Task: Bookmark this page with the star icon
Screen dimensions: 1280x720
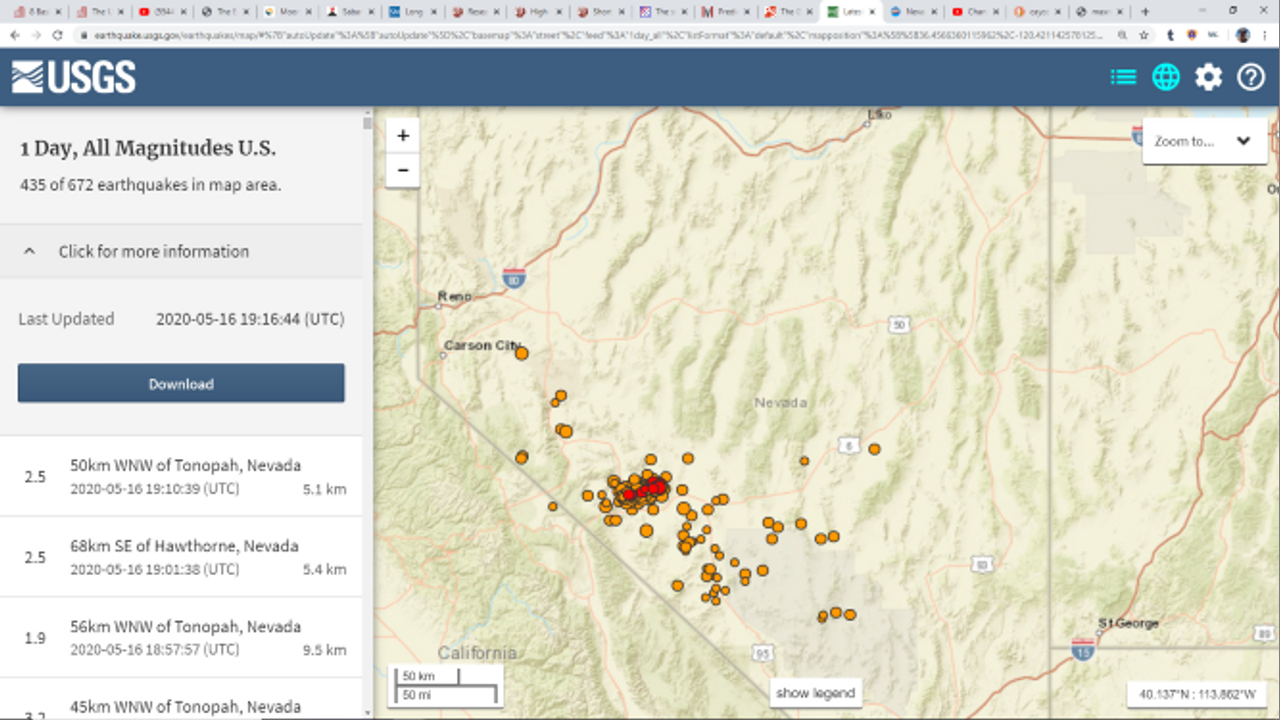Action: pyautogui.click(x=1144, y=34)
